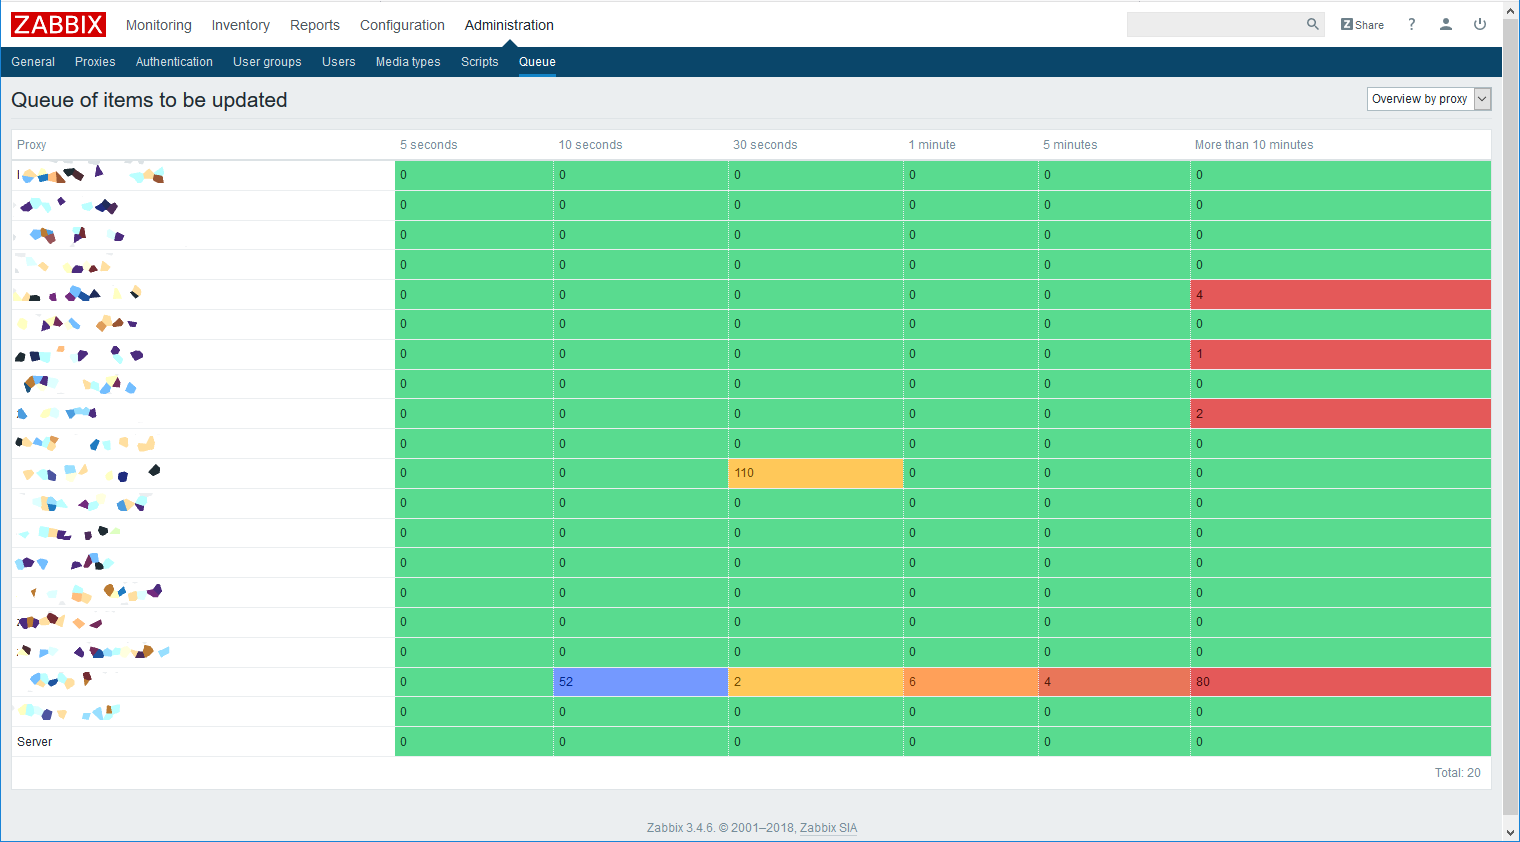This screenshot has height=842, width=1520.
Task: Open the user profile icon
Action: tap(1445, 24)
